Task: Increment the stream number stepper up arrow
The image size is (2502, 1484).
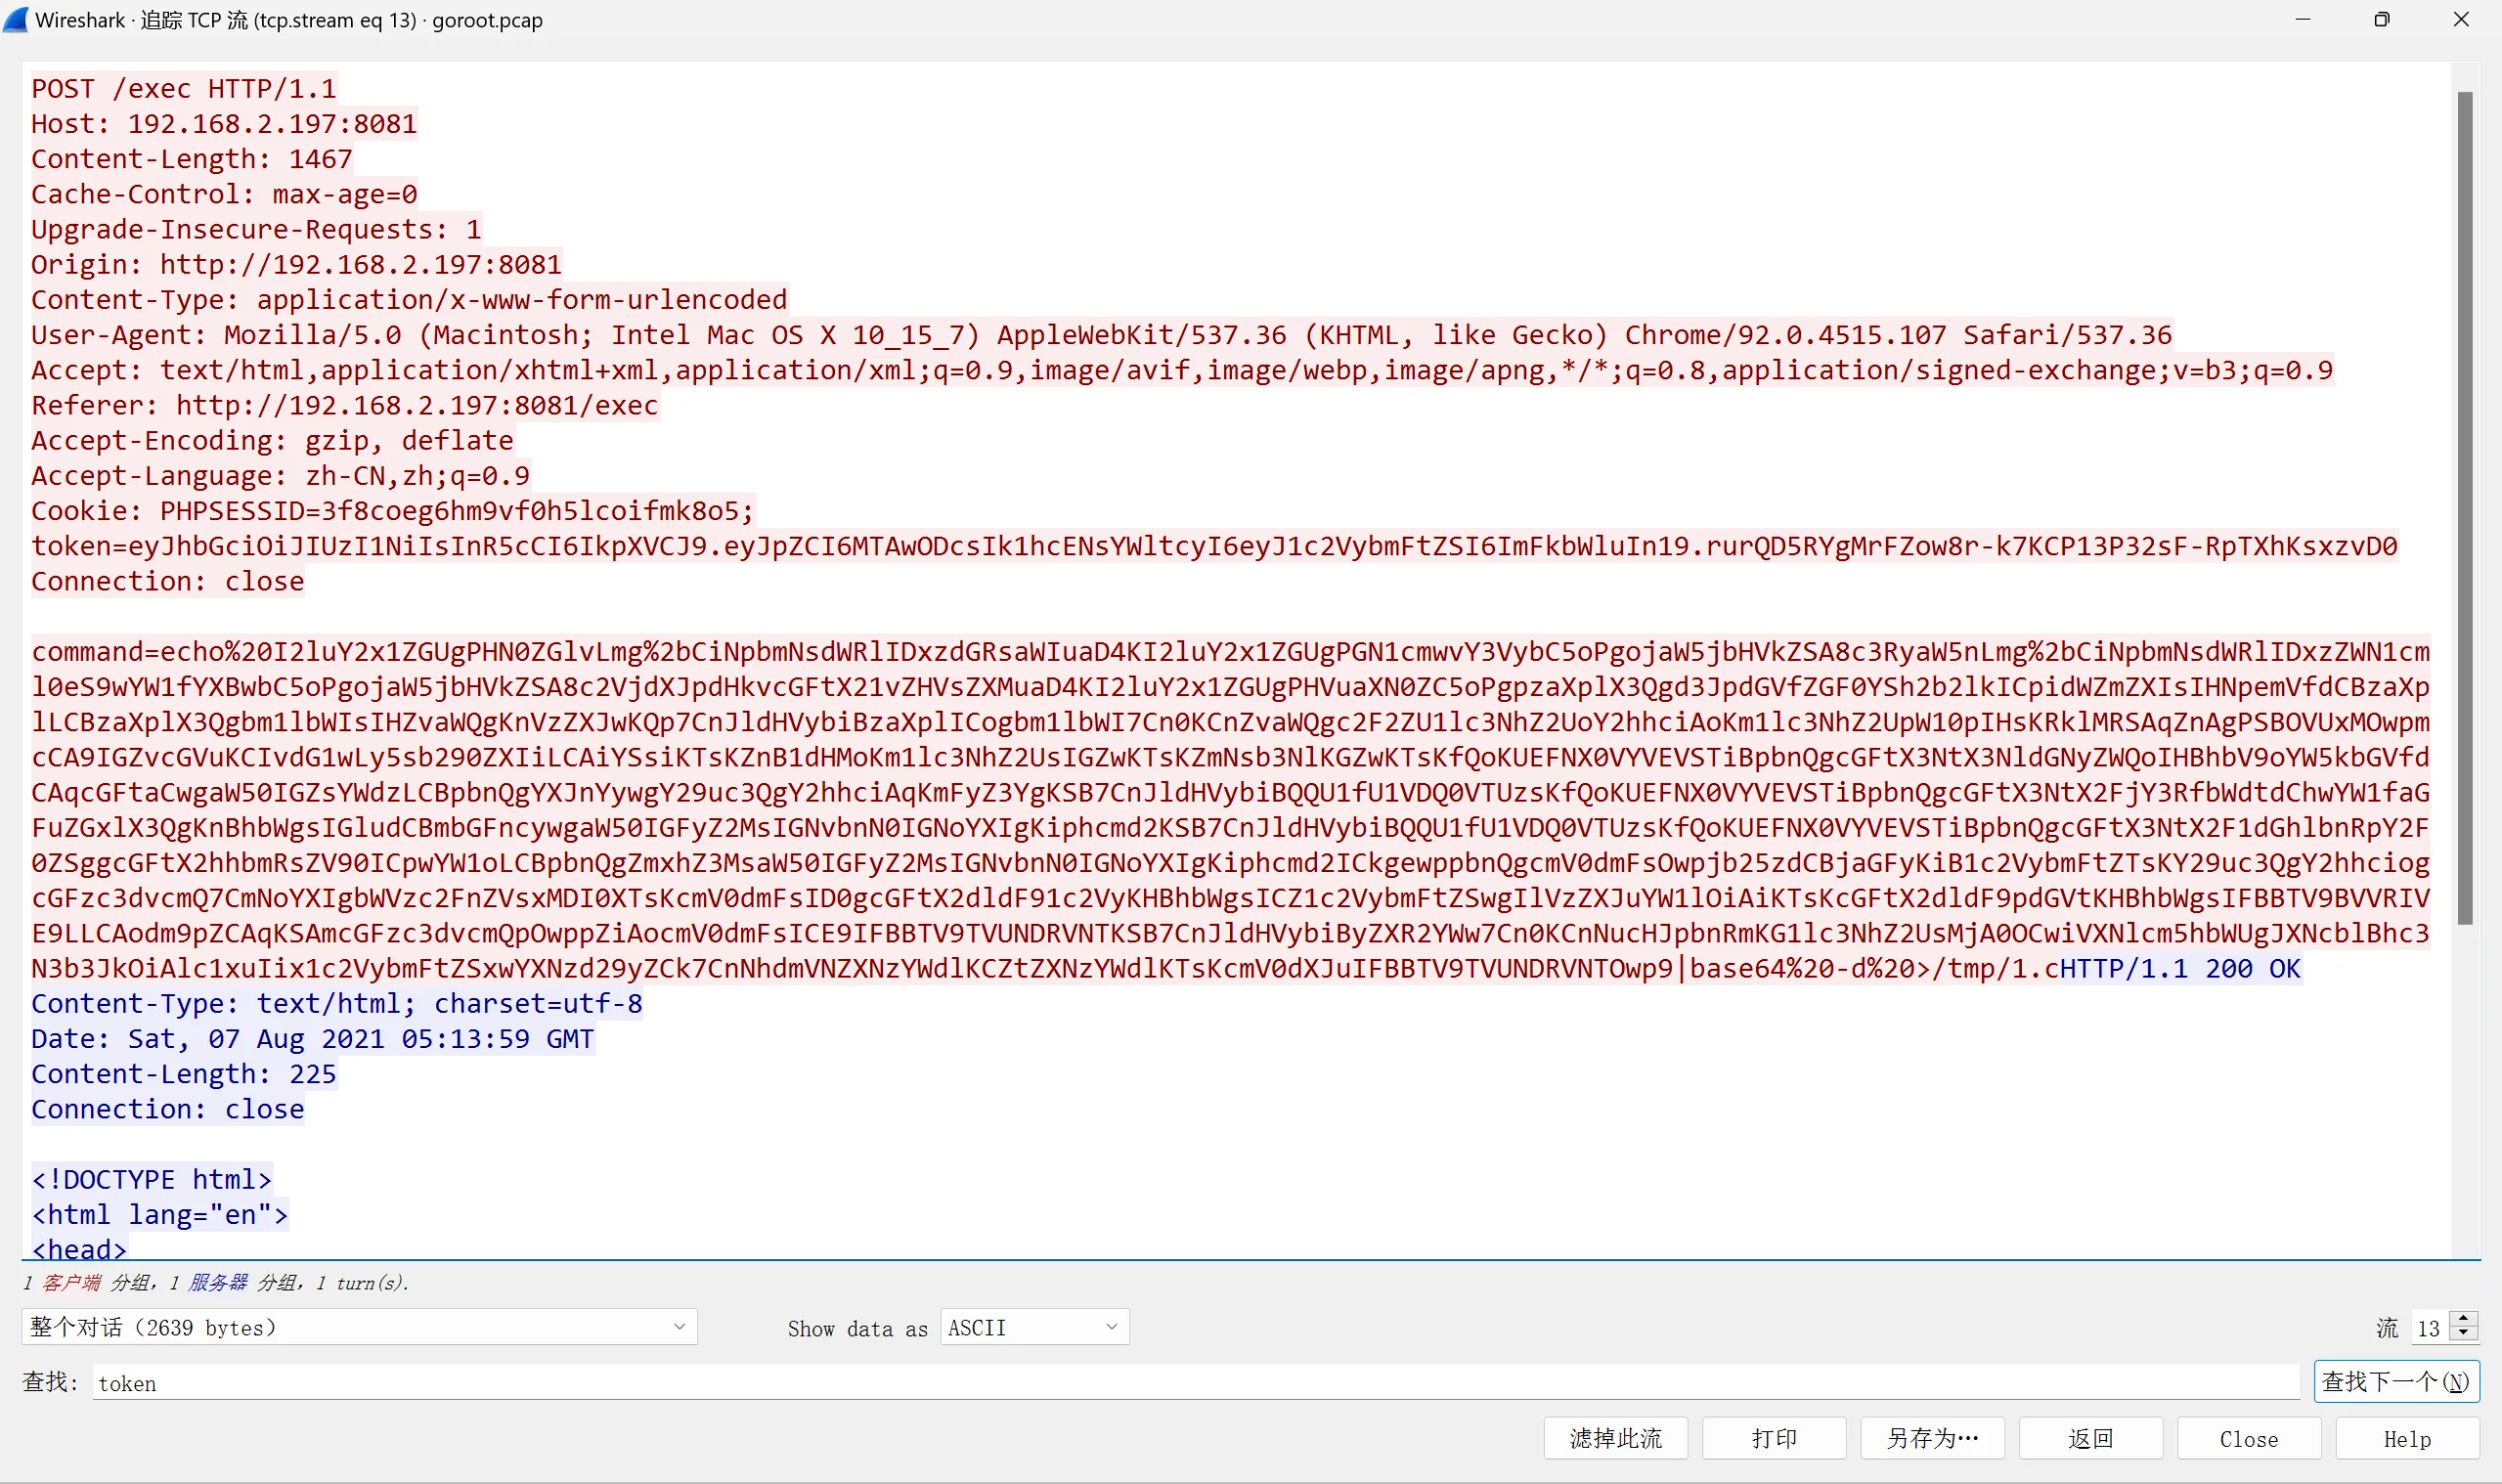Action: coord(2464,1320)
